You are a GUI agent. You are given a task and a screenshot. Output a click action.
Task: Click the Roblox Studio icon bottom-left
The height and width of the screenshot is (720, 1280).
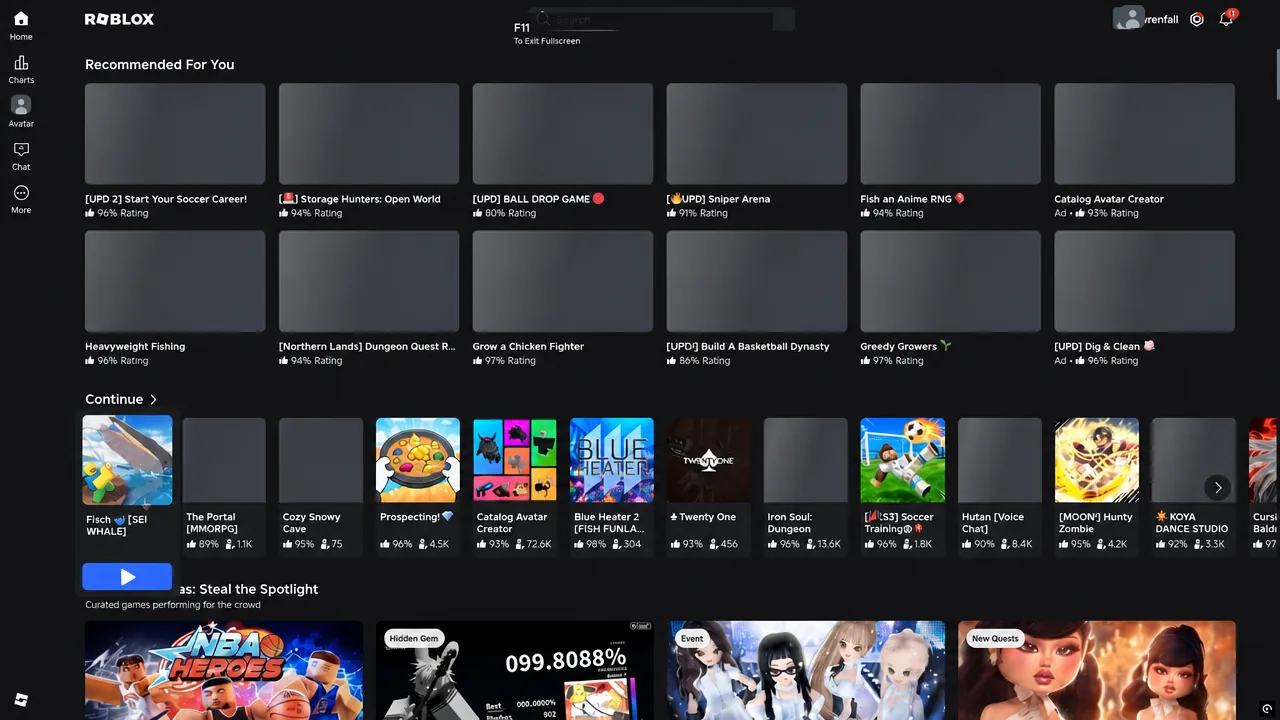tap(21, 700)
